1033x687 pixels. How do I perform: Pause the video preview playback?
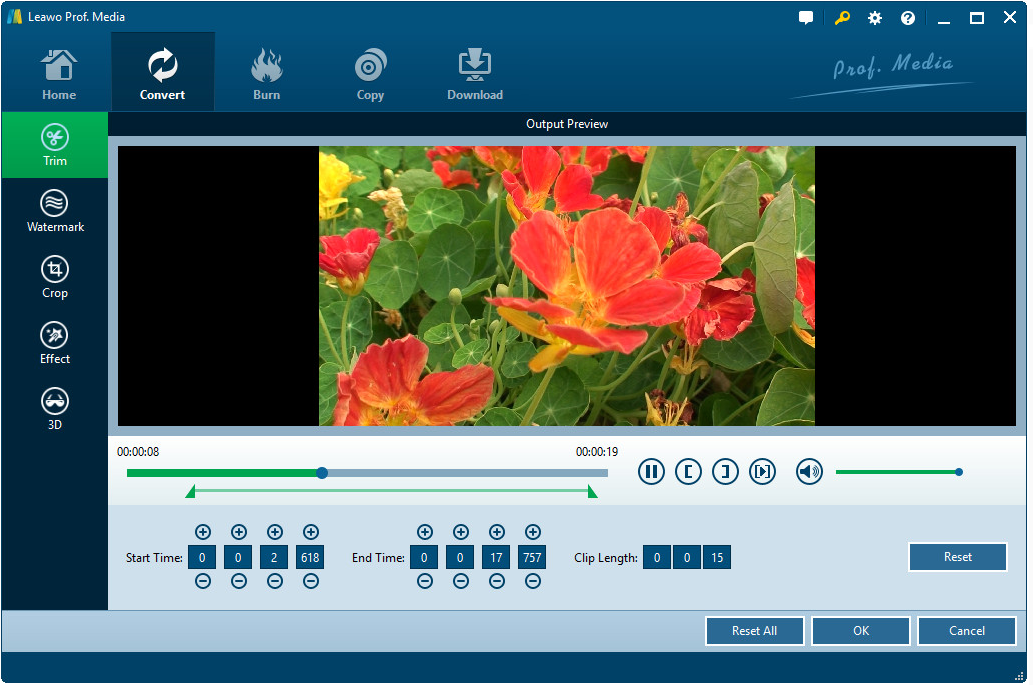[x=651, y=472]
